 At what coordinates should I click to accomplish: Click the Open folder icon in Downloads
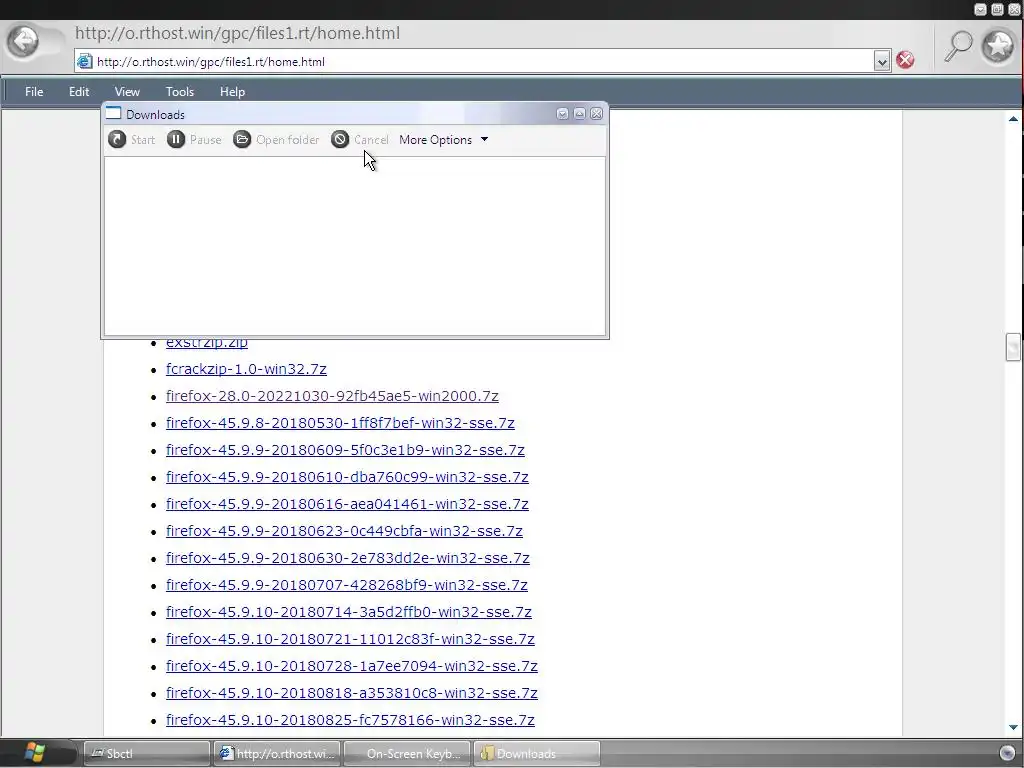(x=242, y=139)
